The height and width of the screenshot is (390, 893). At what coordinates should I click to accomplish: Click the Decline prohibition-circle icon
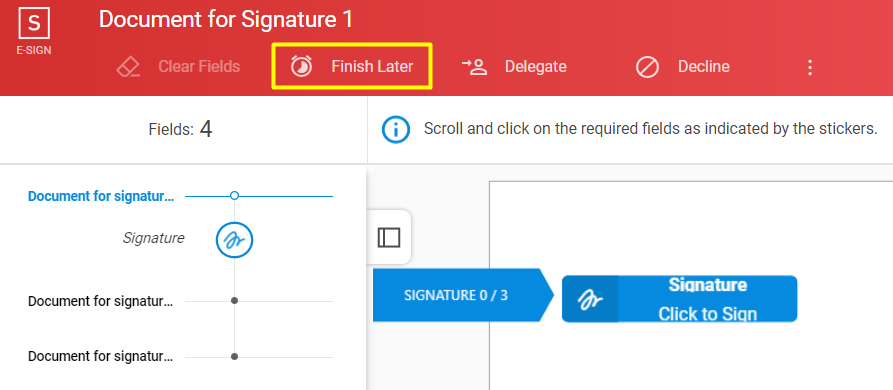(x=647, y=67)
